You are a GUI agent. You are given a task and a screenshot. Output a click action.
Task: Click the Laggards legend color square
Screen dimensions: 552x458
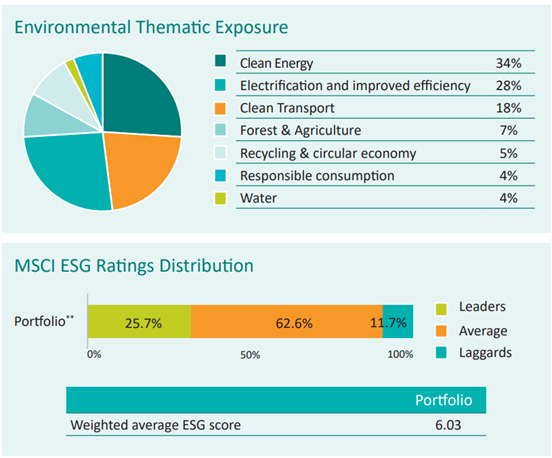pyautogui.click(x=441, y=352)
